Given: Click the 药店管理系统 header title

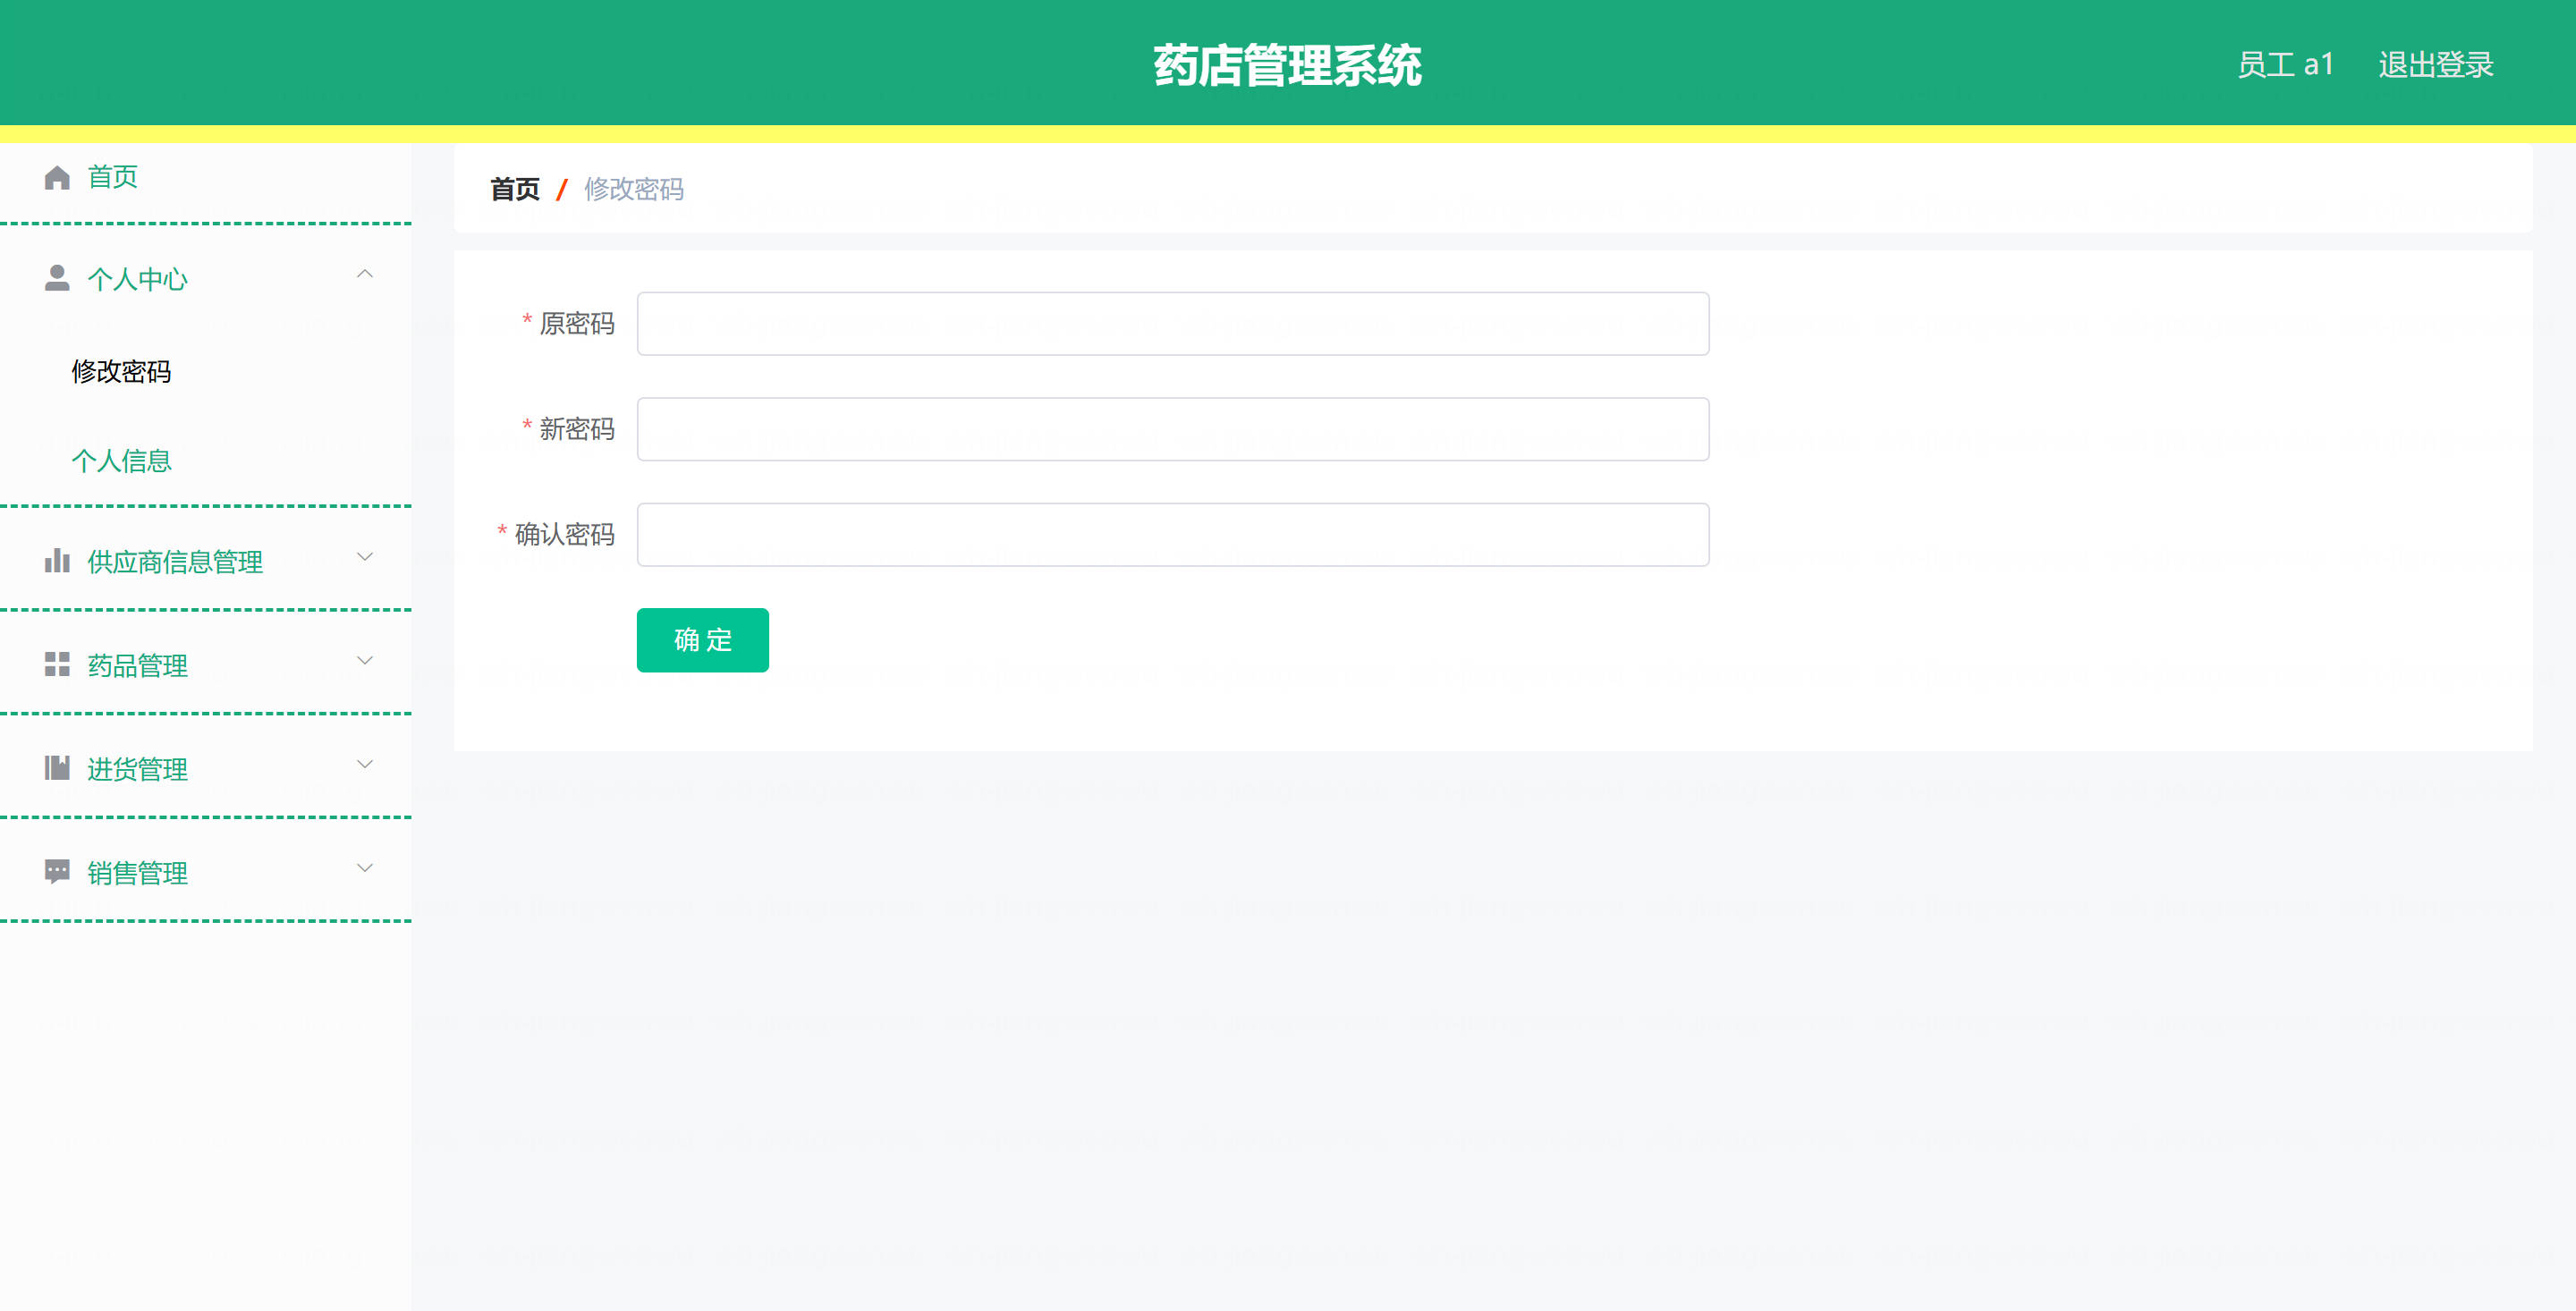Looking at the screenshot, I should pos(1287,66).
